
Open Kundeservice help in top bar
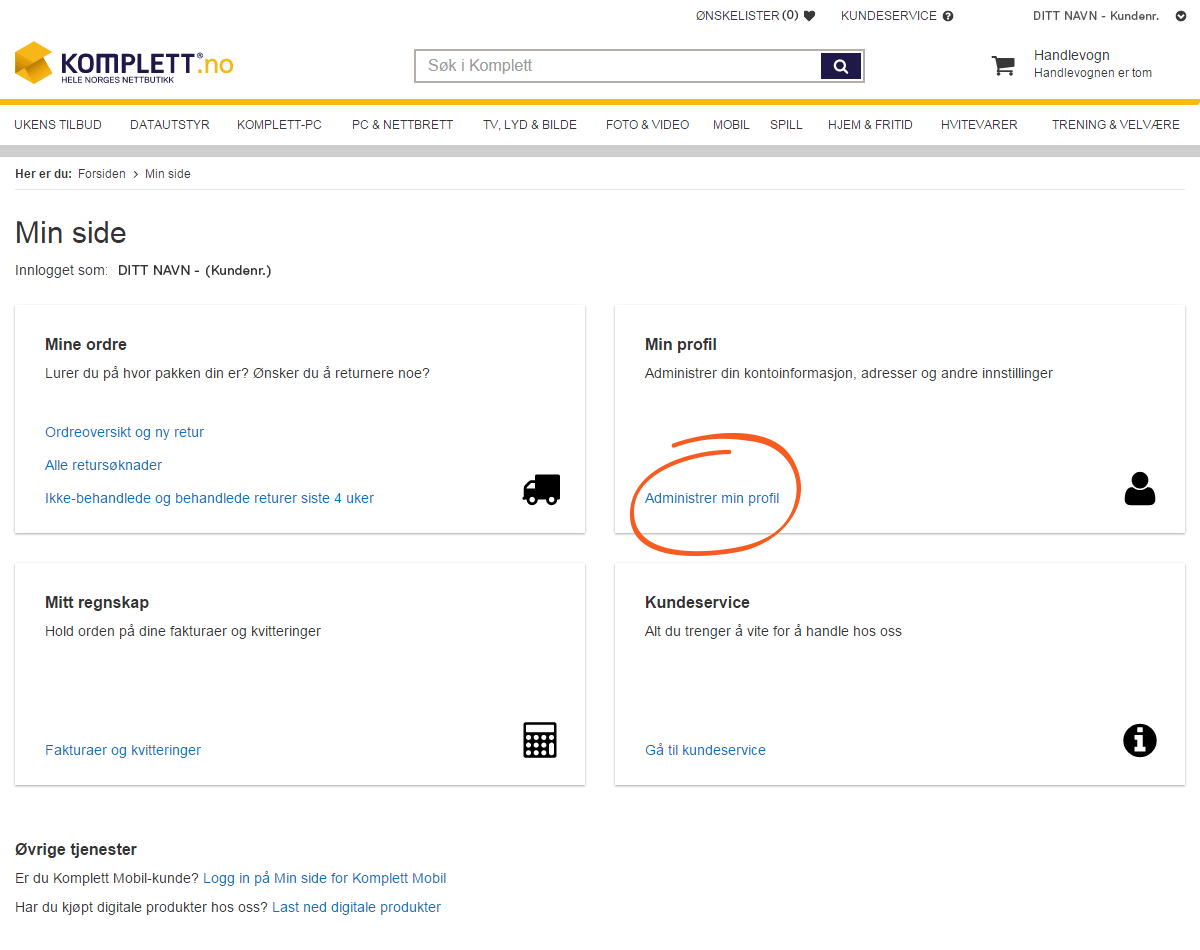point(896,16)
